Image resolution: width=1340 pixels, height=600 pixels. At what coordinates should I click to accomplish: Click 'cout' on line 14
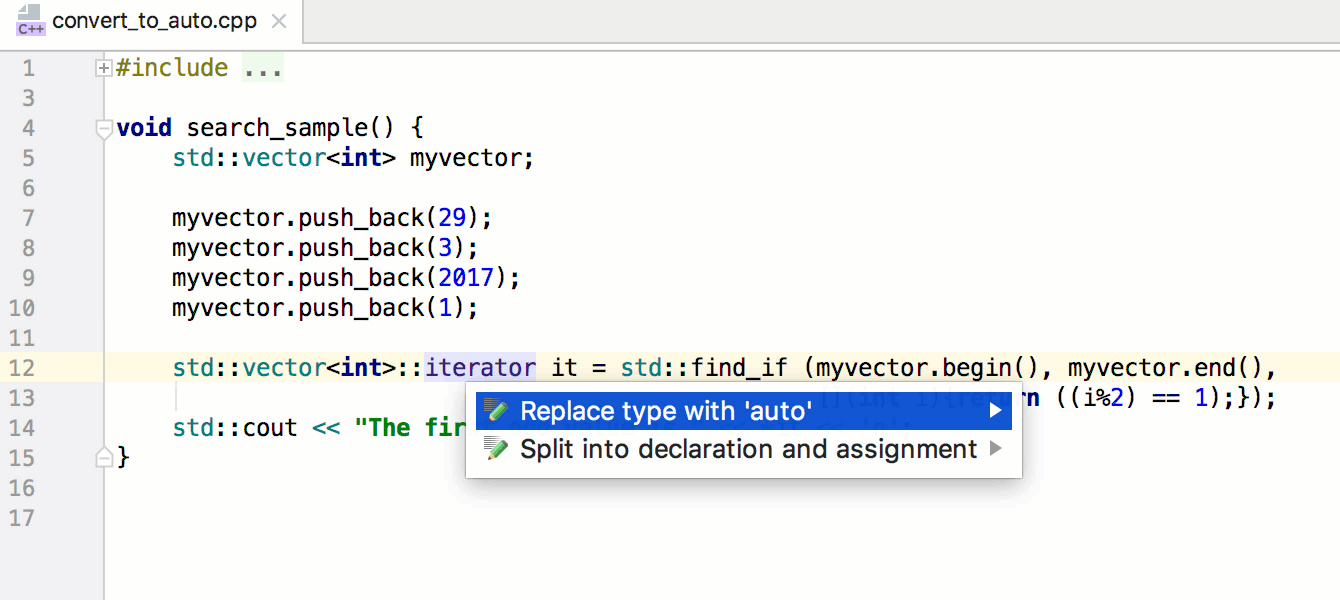[270, 428]
